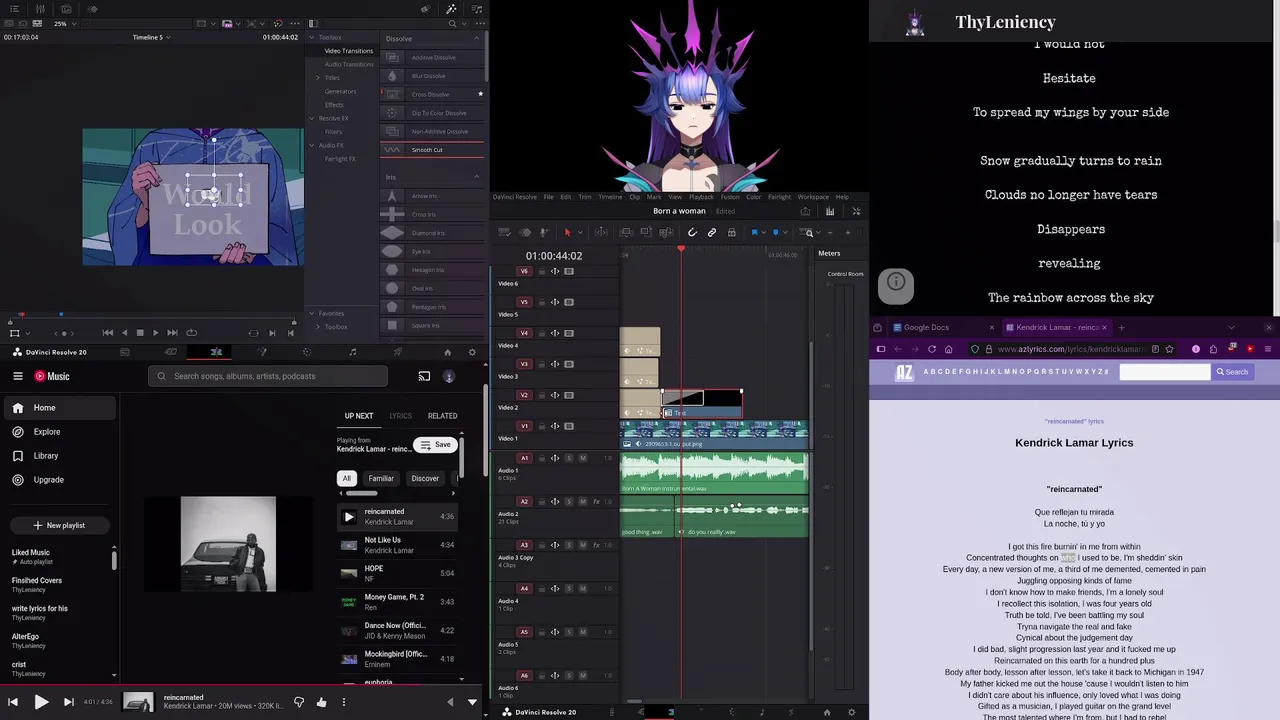Lock the Video 2 track
The height and width of the screenshot is (720, 1280).
[542, 395]
